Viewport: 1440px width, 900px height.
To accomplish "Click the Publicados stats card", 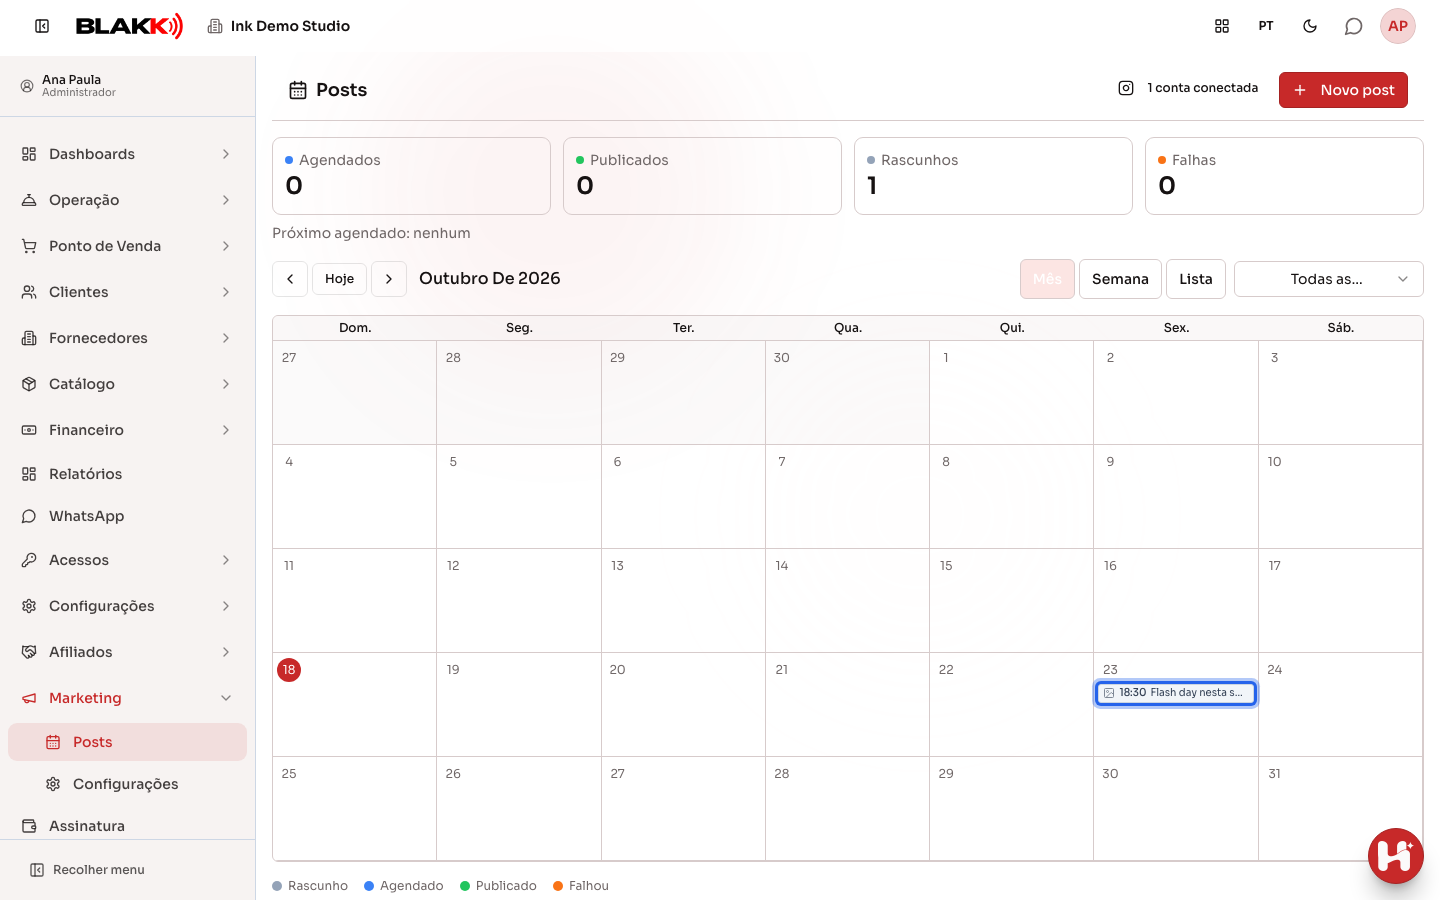I will click(702, 176).
